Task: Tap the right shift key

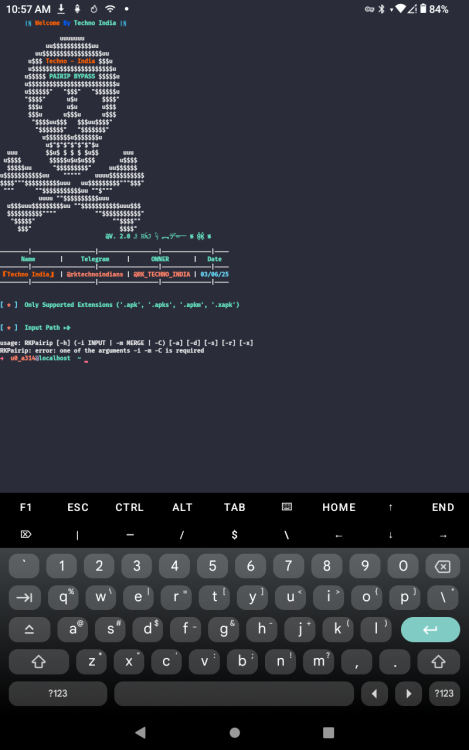Action: 438,662
